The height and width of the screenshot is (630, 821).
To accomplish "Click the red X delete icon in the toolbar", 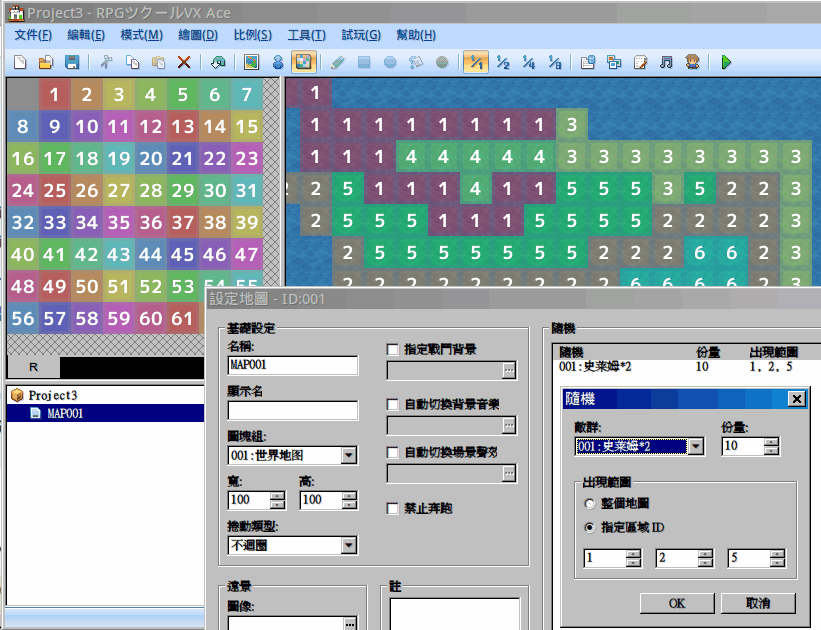I will coord(184,62).
